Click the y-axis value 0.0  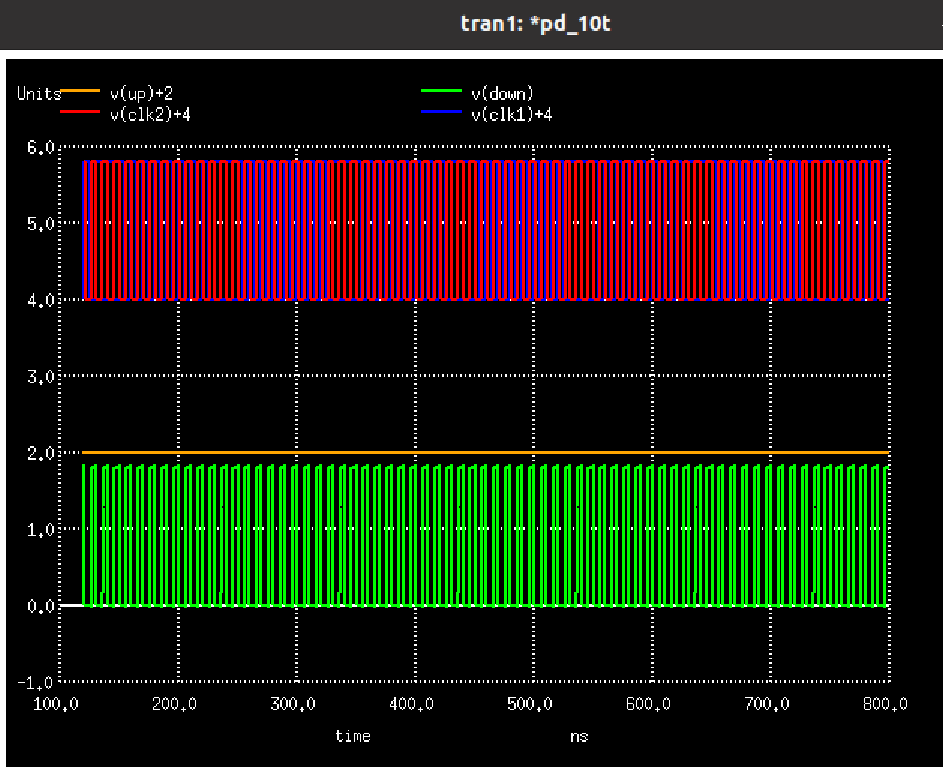tap(41, 606)
